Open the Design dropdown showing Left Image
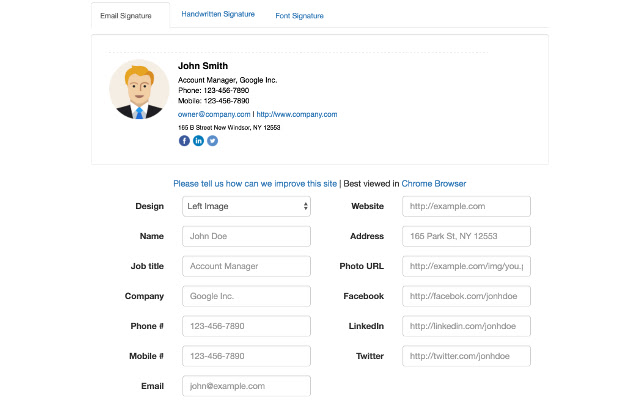The image size is (640, 400). pyautogui.click(x=247, y=206)
